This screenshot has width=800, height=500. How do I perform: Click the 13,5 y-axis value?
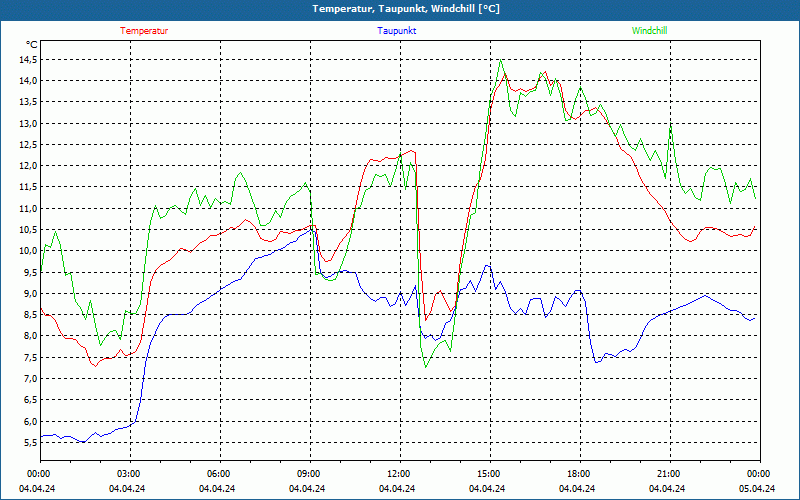(x=29, y=102)
